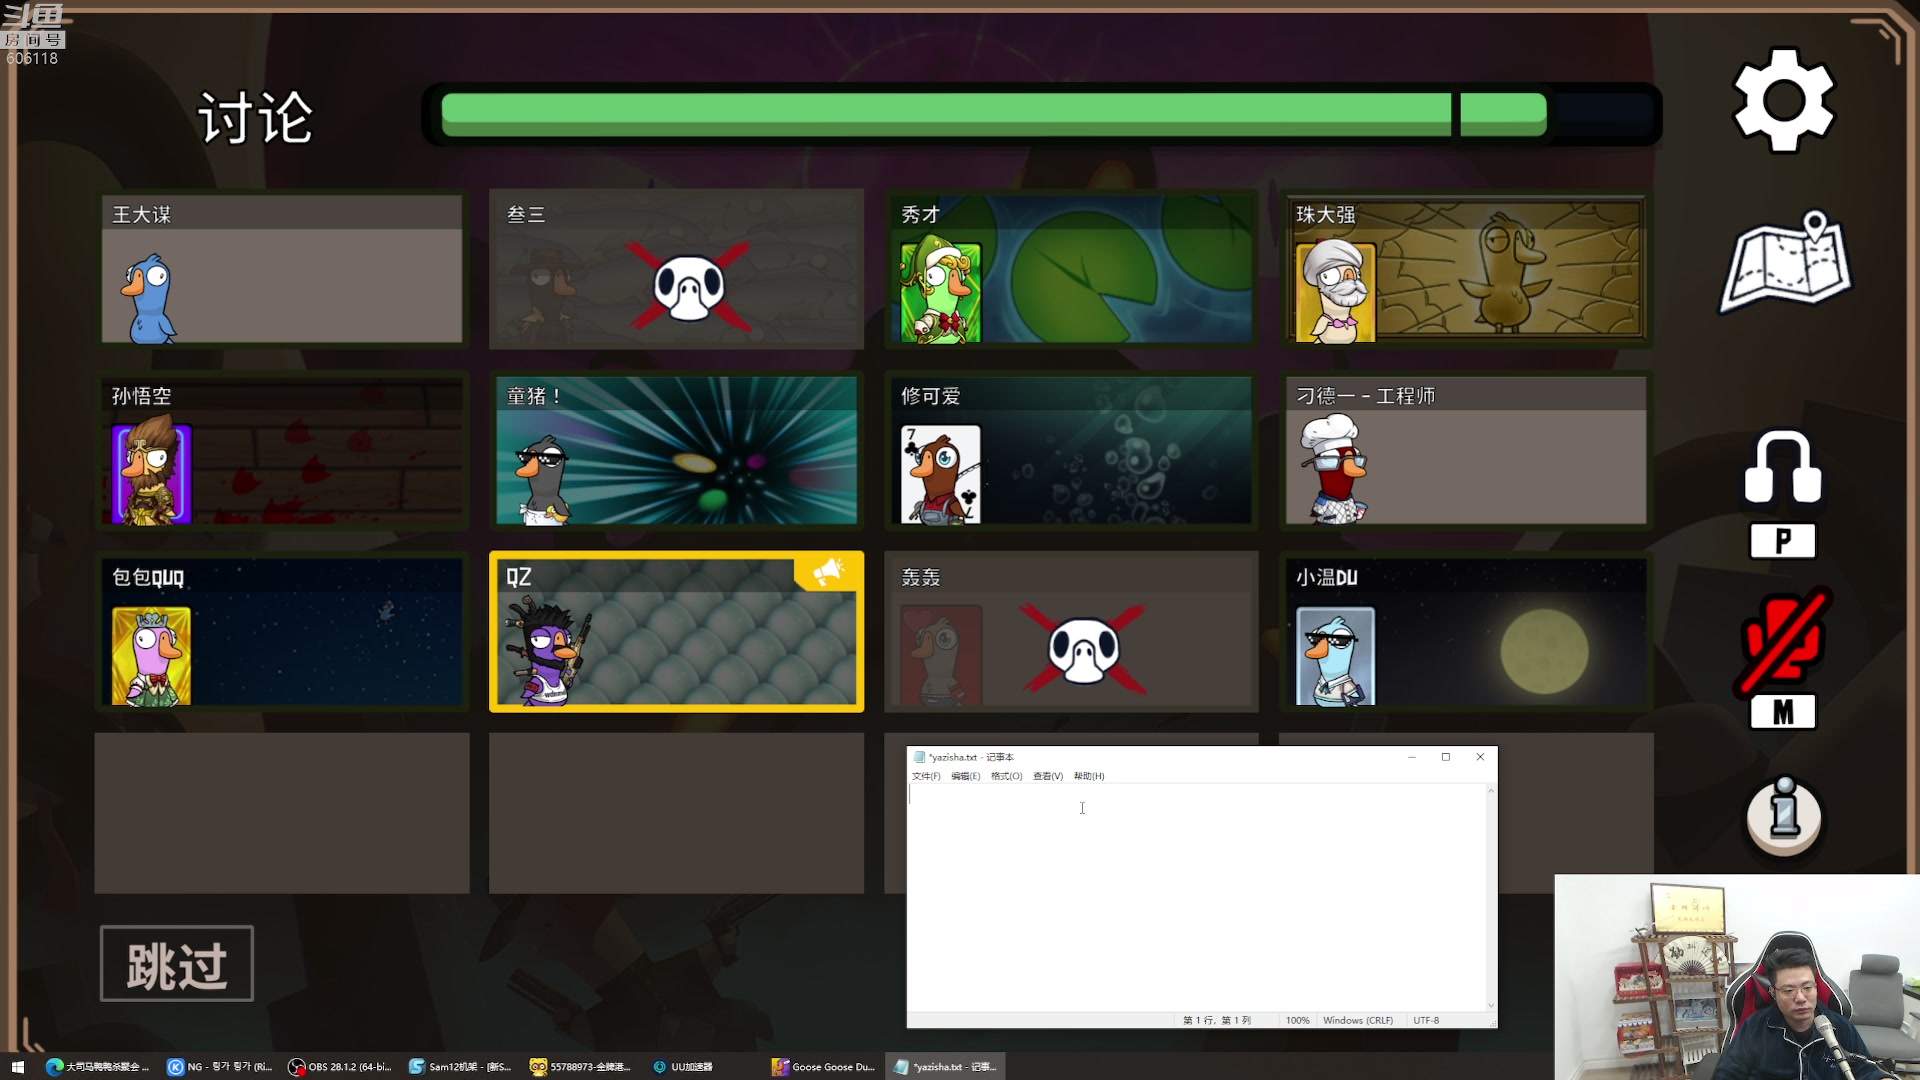Vote for player 孙悟空
The image size is (1920, 1080).
(282, 450)
